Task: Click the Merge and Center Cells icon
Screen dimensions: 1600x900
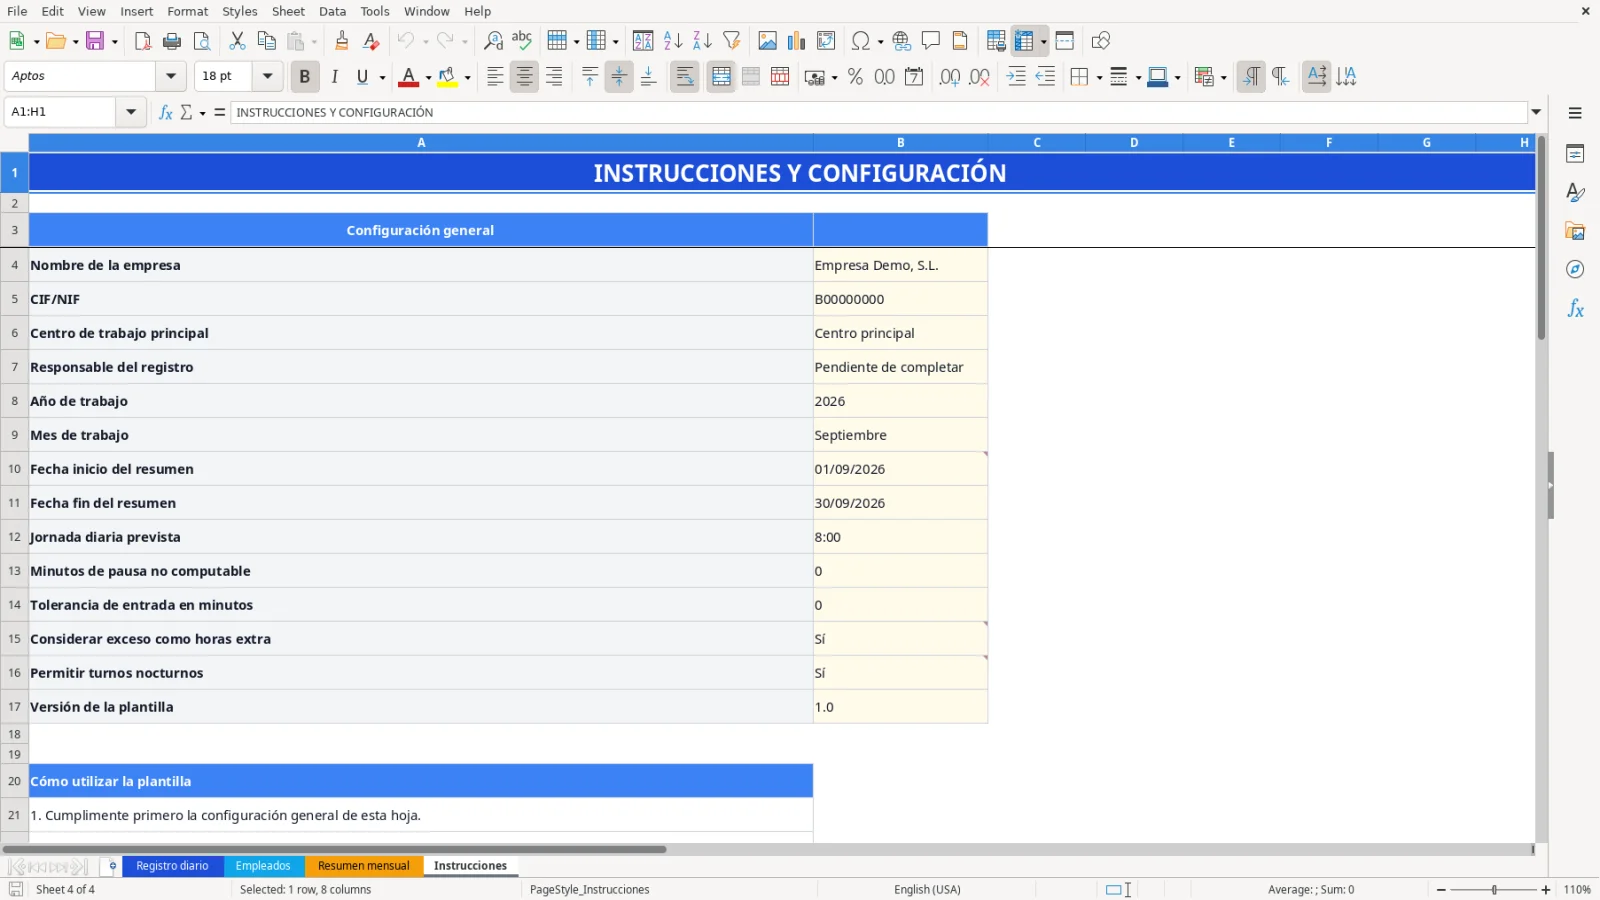Action: [x=721, y=76]
